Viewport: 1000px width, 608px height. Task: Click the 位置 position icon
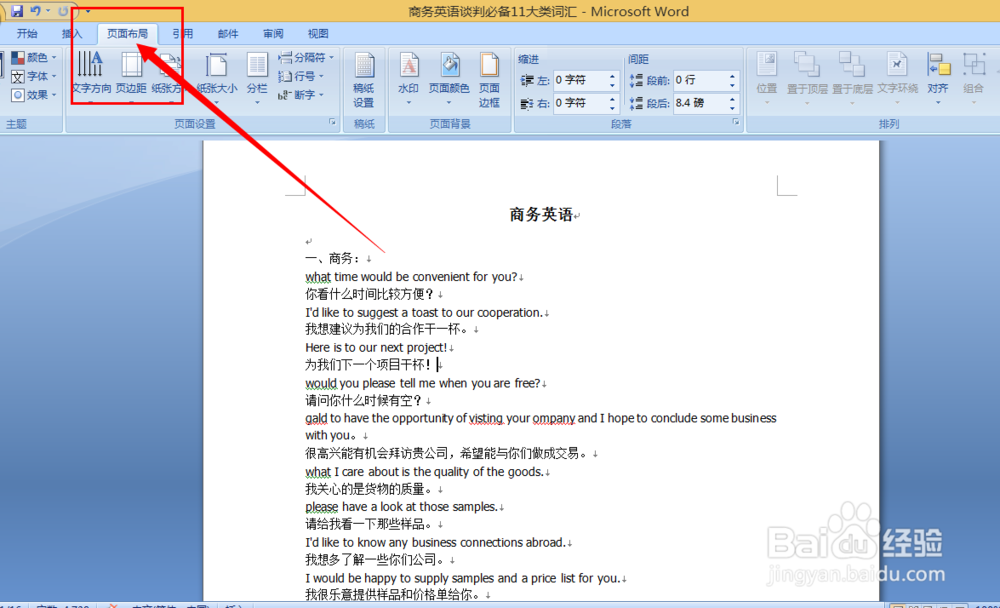(767, 77)
